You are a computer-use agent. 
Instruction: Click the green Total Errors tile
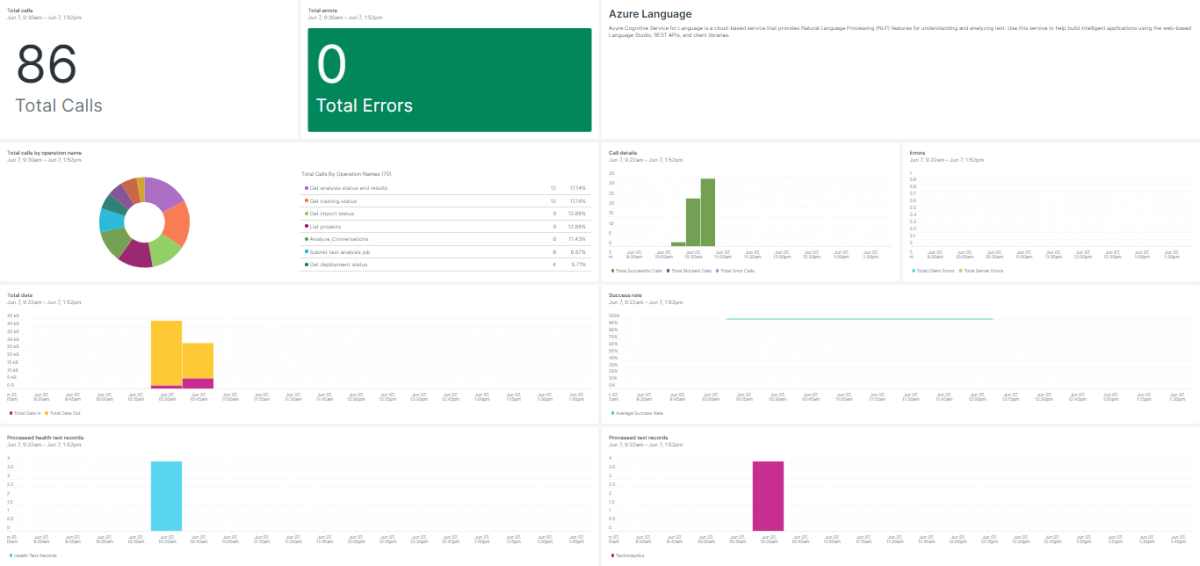(x=449, y=80)
